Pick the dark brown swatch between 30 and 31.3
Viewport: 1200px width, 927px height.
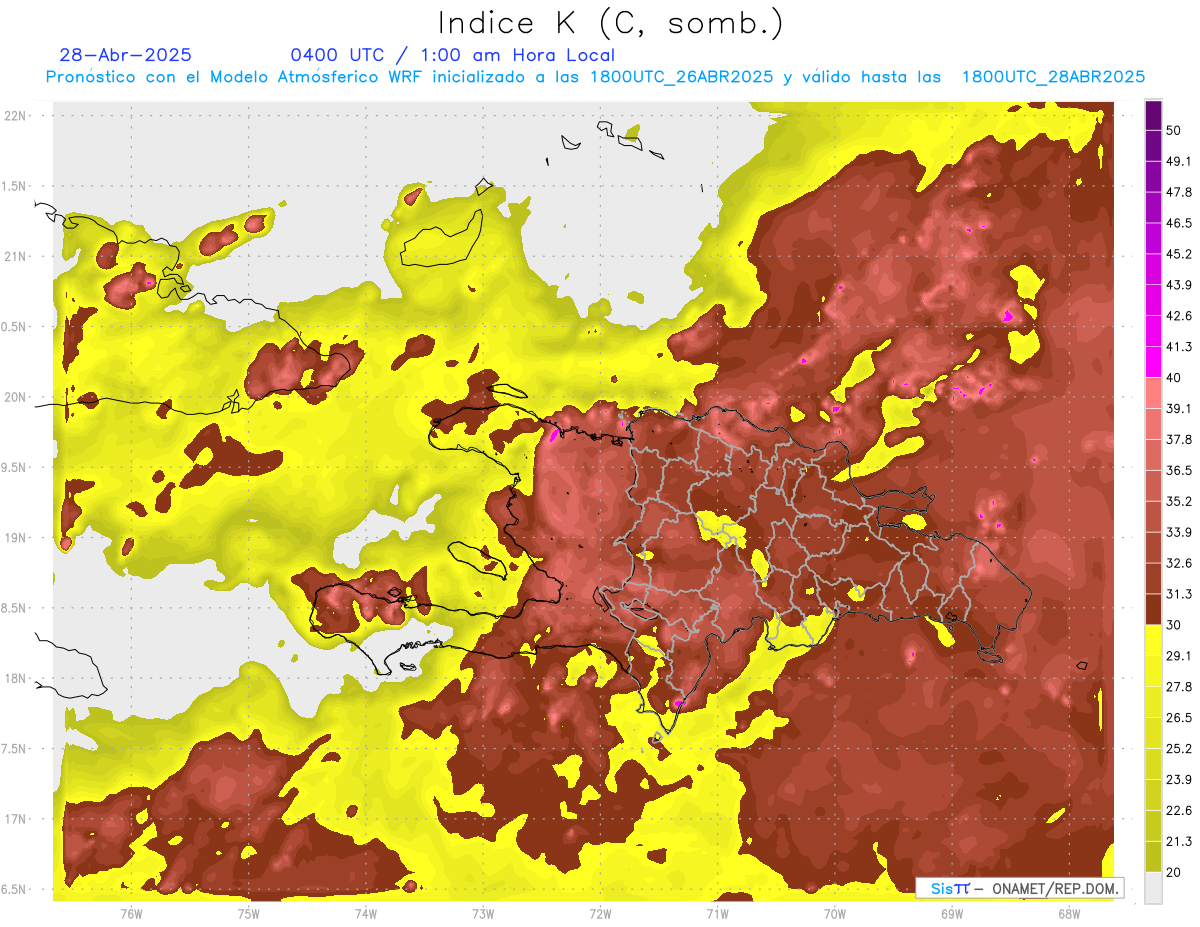(x=1153, y=610)
